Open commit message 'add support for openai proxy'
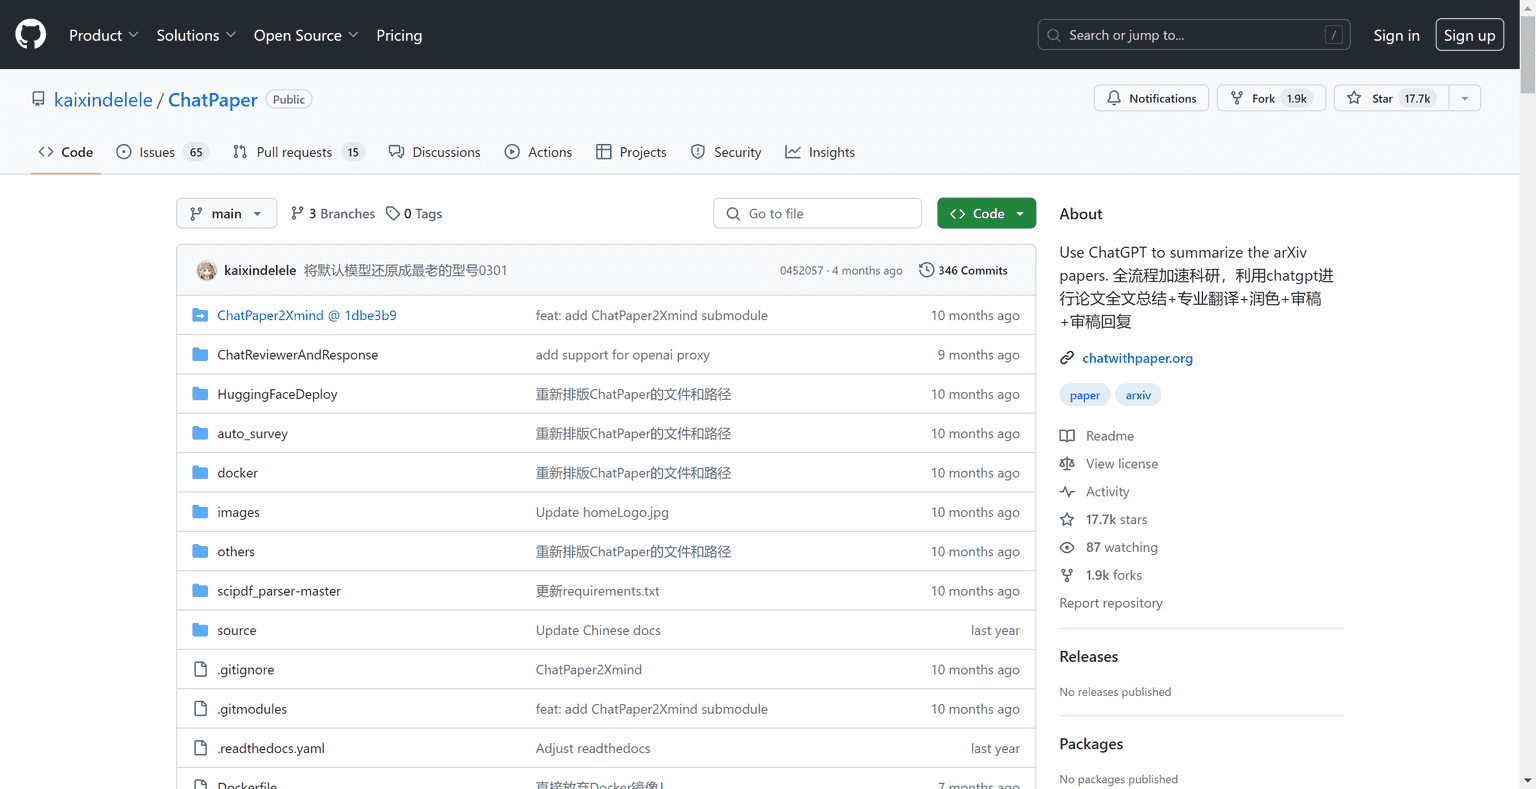This screenshot has height=789, width=1536. [622, 355]
